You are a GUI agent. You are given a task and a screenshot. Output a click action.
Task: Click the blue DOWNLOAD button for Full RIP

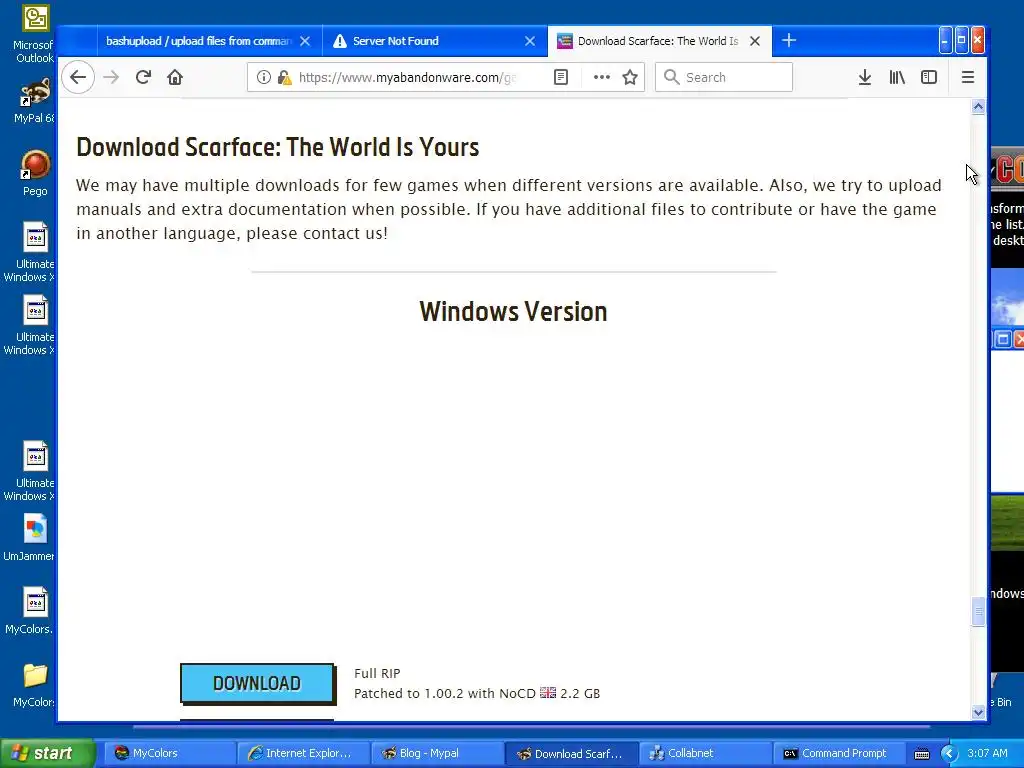click(x=257, y=683)
